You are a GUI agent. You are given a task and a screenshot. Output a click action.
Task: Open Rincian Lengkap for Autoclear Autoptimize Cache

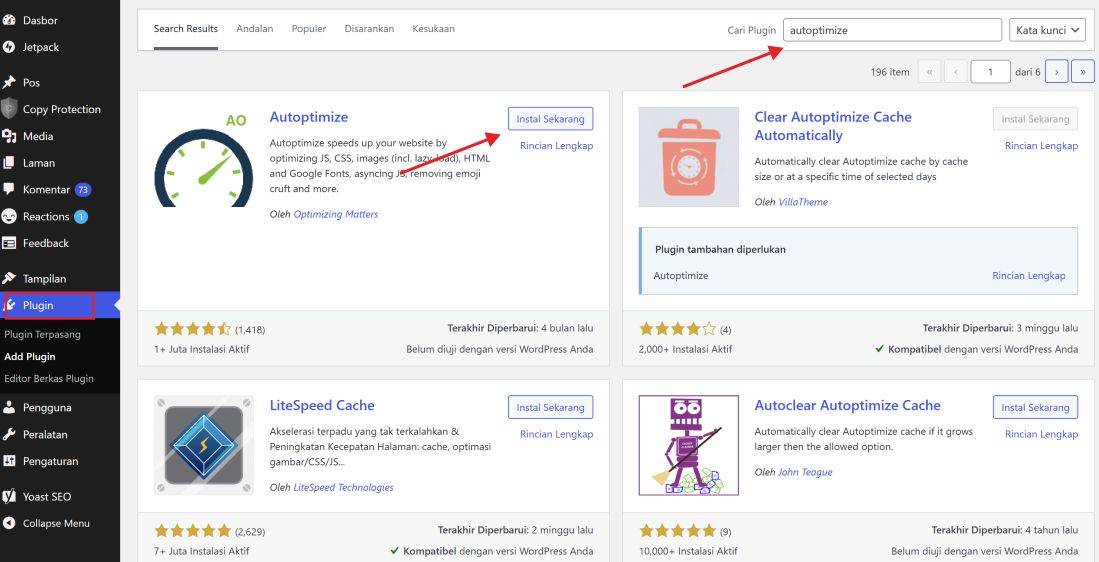click(1042, 434)
